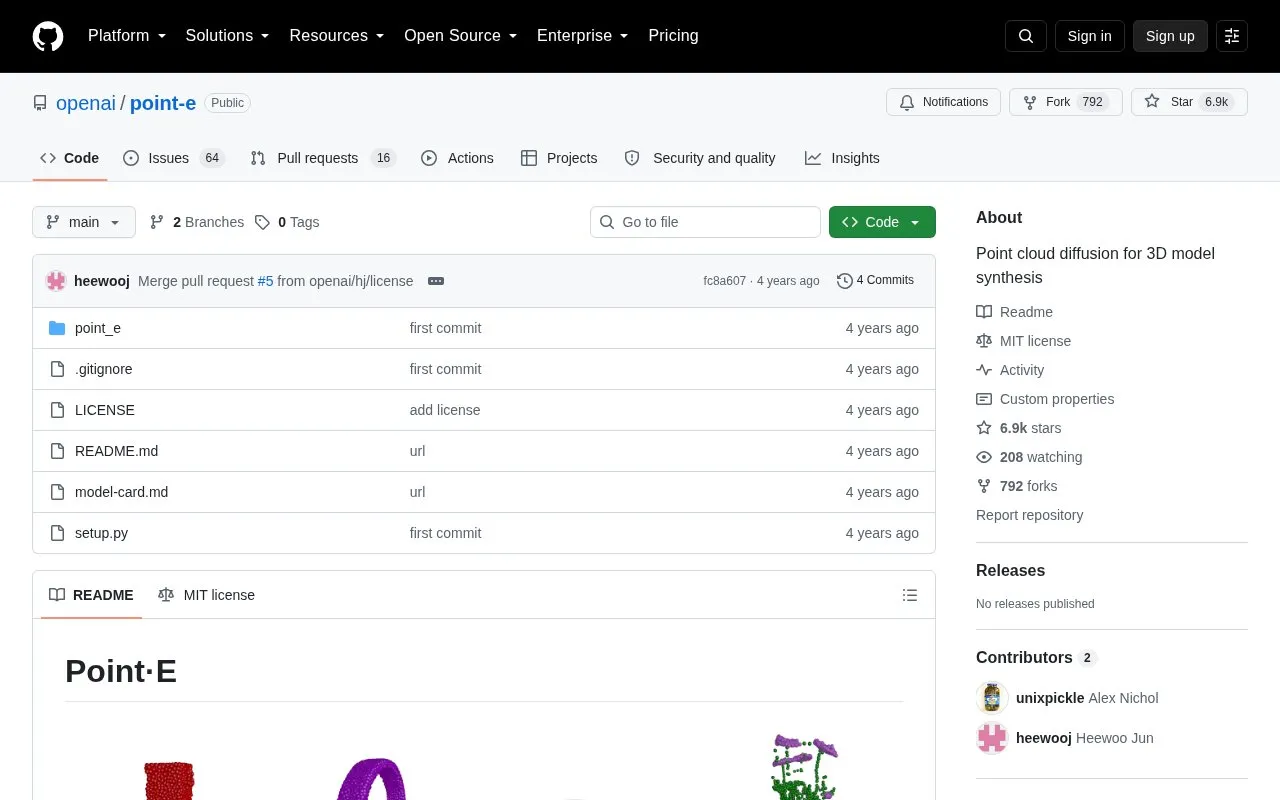Open the search magnifier button
Screen dimensions: 1280x800
1026,36
